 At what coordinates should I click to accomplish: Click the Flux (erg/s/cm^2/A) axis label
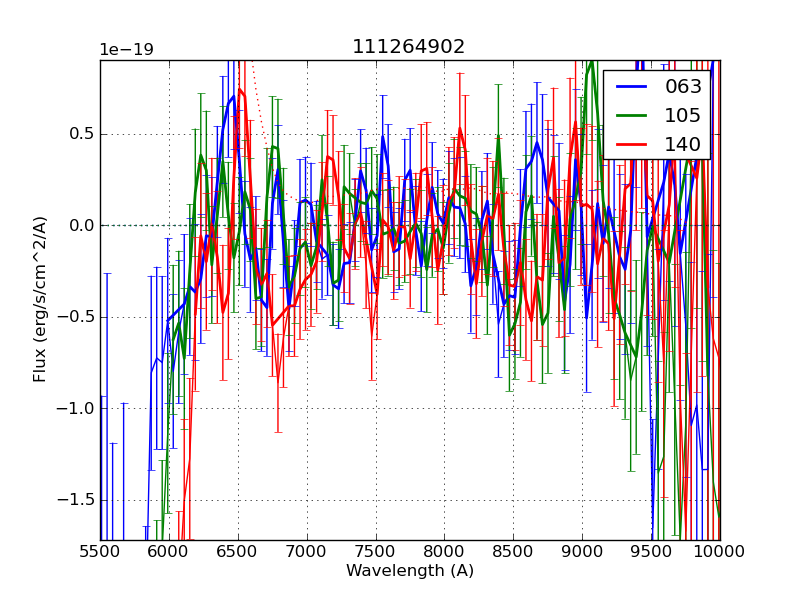[x=40, y=299]
